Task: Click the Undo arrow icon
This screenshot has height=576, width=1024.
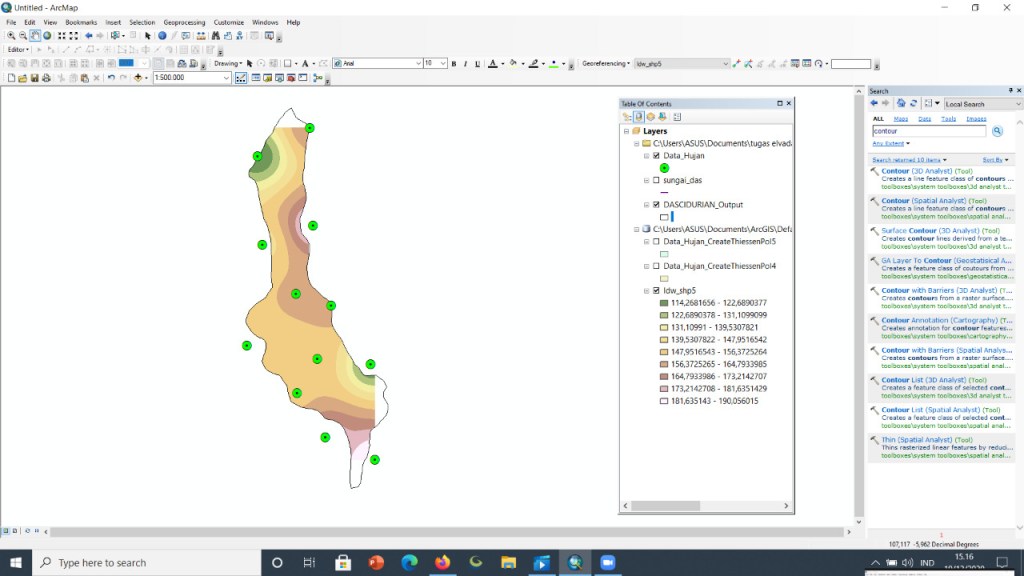Action: (111, 78)
